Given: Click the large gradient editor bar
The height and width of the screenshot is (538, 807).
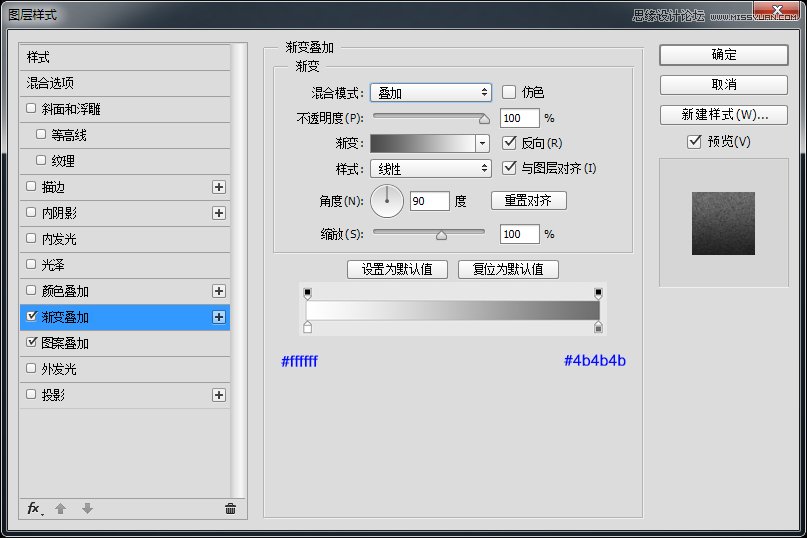Looking at the screenshot, I should tap(452, 311).
